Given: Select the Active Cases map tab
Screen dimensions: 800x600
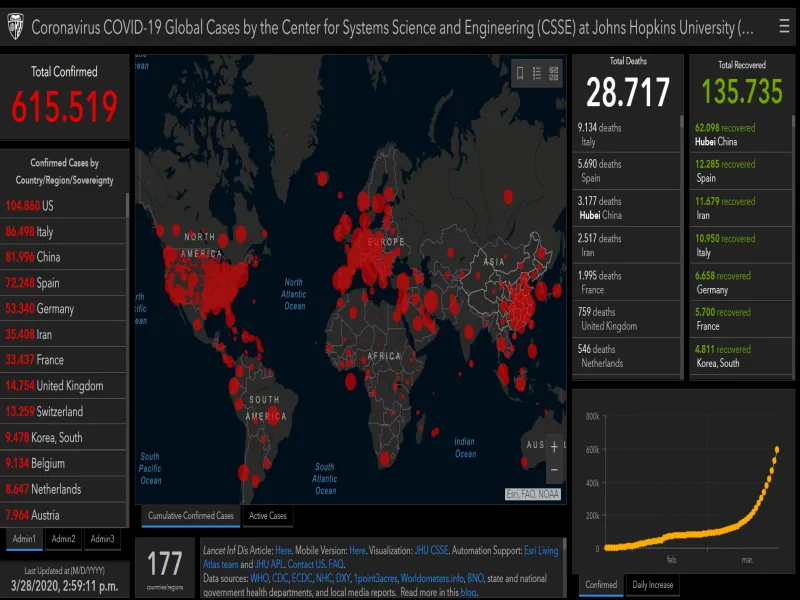Looking at the screenshot, I should (267, 516).
